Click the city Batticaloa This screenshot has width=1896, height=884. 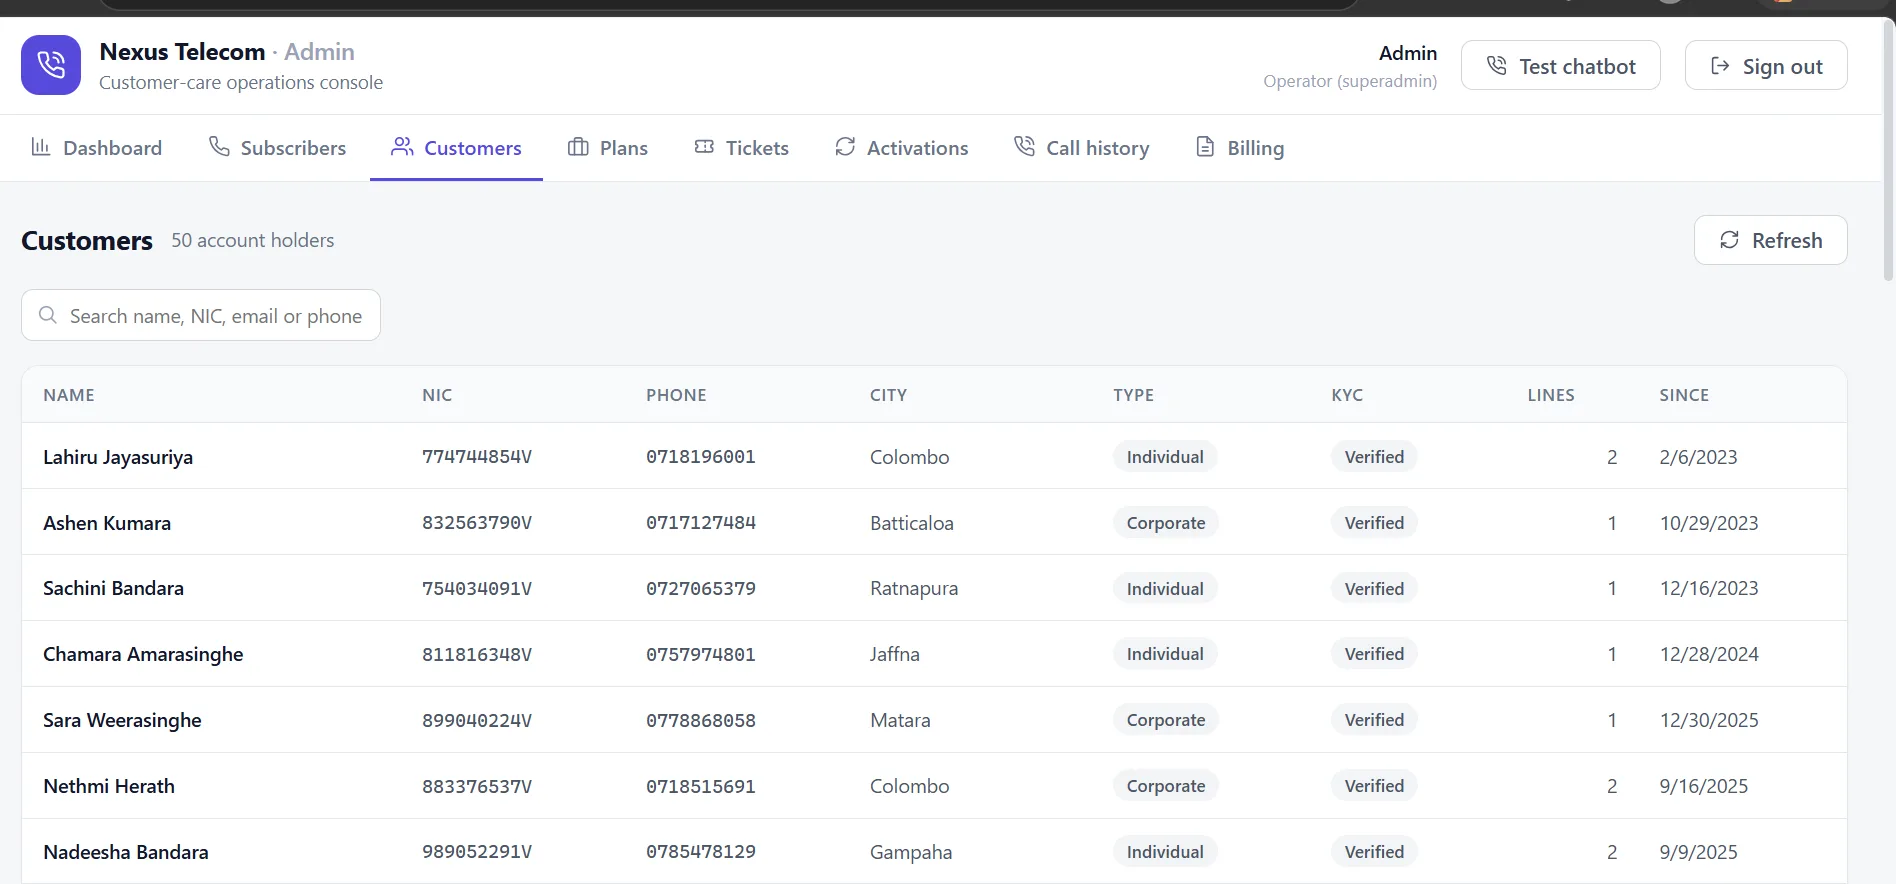pyautogui.click(x=912, y=523)
